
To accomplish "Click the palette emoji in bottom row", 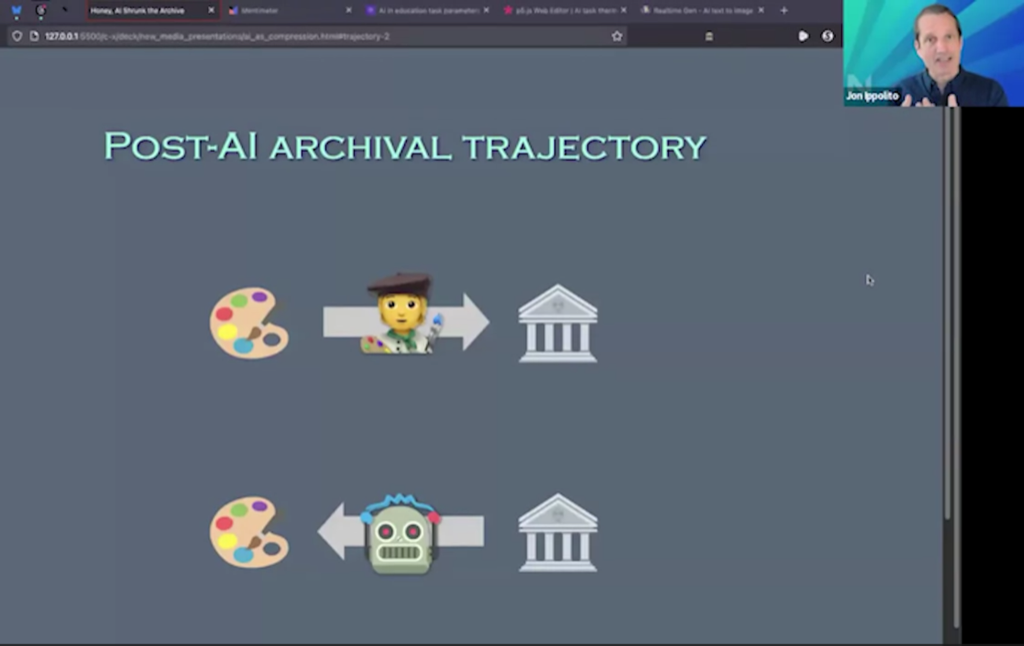I will coord(249,532).
